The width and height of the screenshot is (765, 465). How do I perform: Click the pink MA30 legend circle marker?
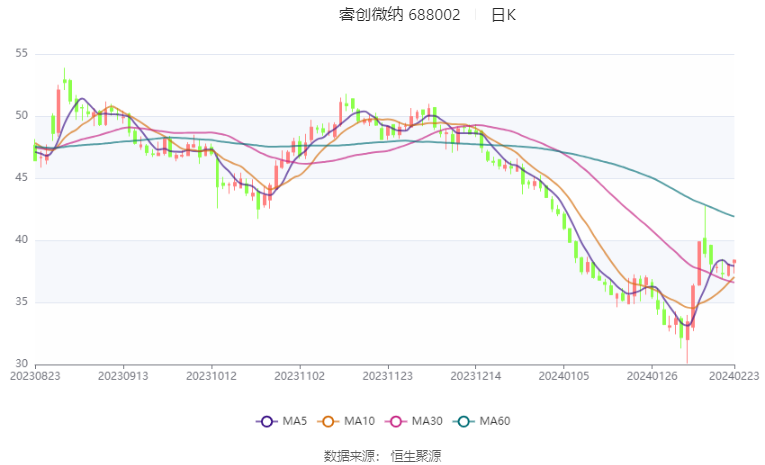396,422
